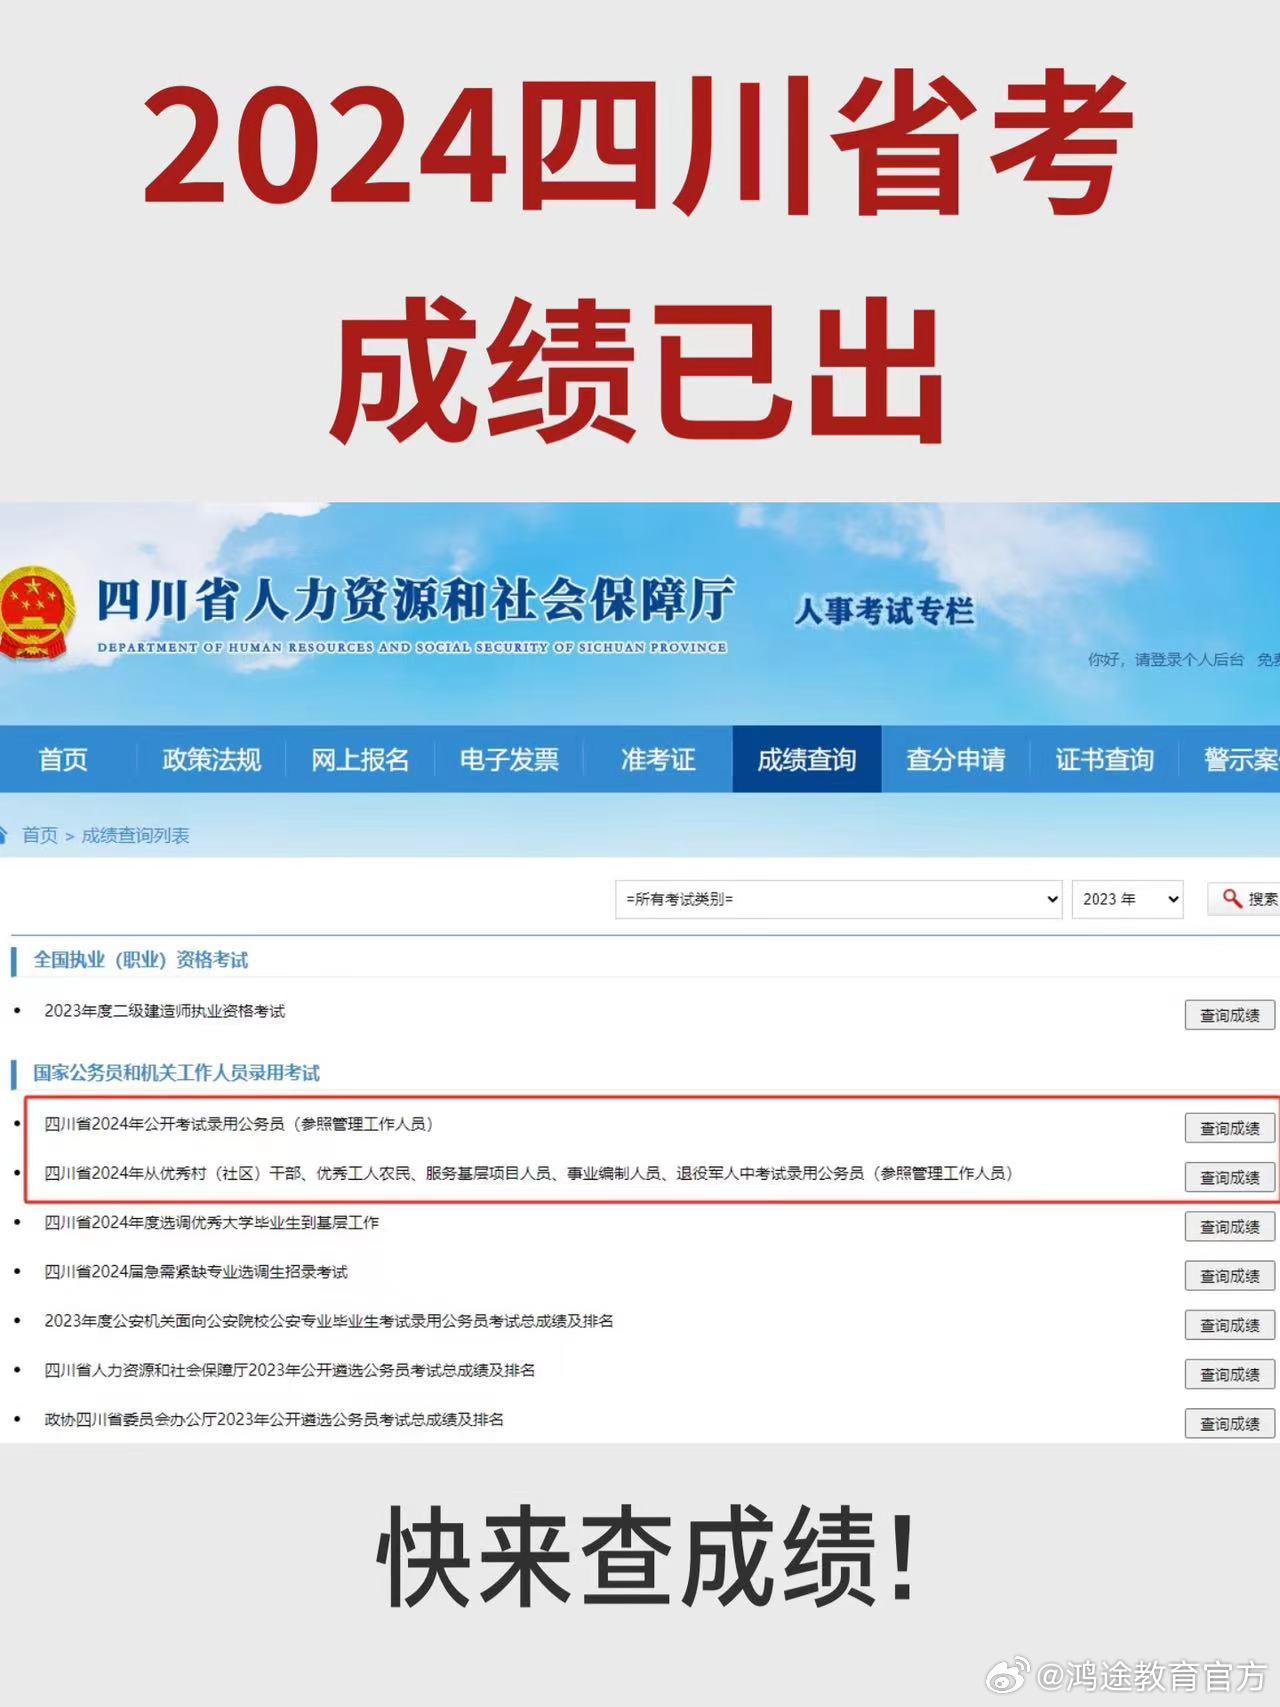This screenshot has width=1280, height=1707.
Task: Click 请登录个人后台 login link
Action: 1189,659
